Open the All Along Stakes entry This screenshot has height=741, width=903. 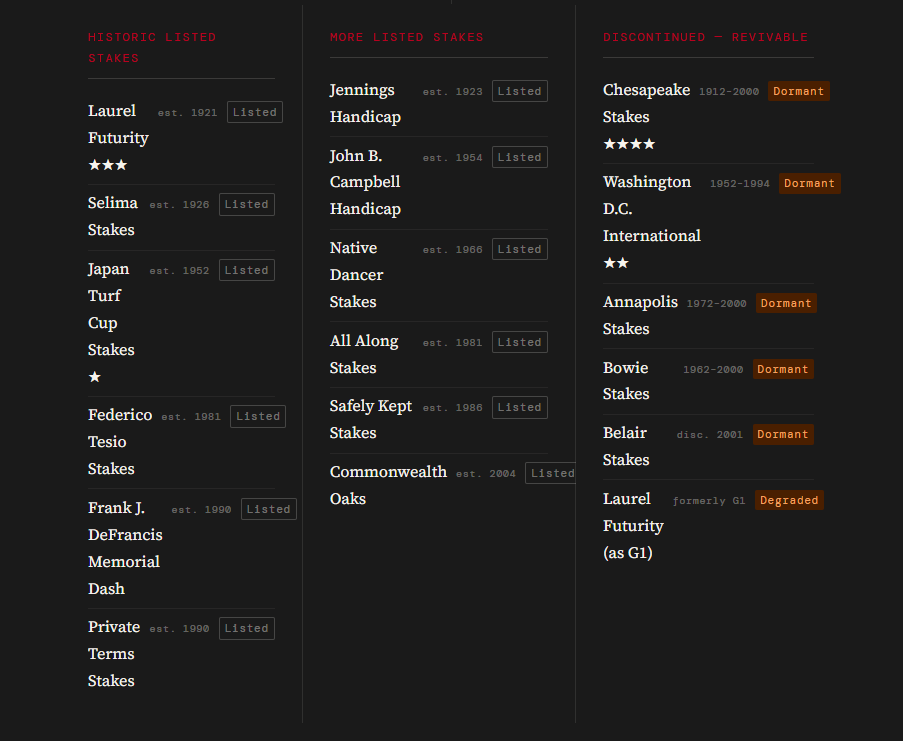click(x=364, y=355)
